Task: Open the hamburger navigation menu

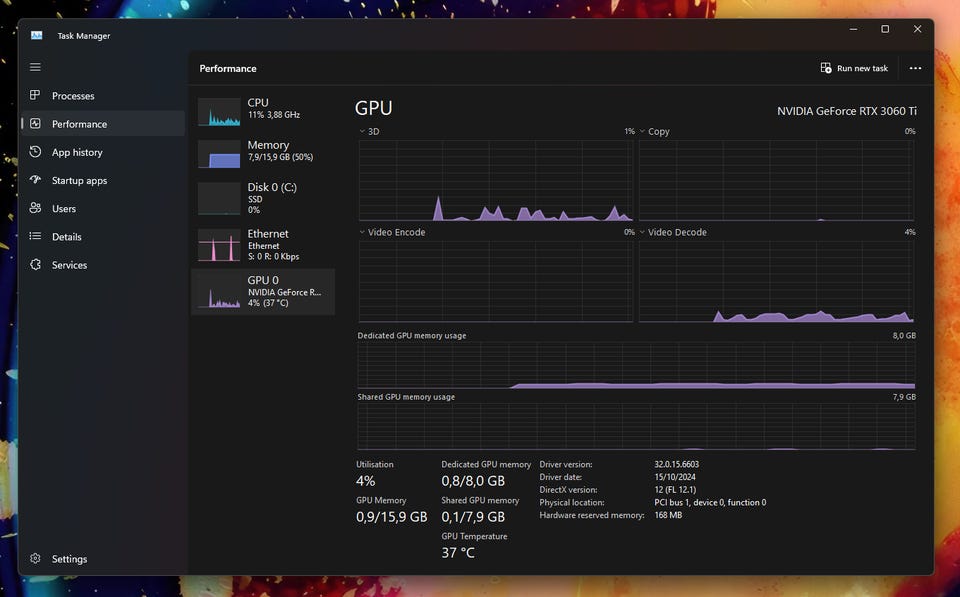Action: (x=35, y=67)
